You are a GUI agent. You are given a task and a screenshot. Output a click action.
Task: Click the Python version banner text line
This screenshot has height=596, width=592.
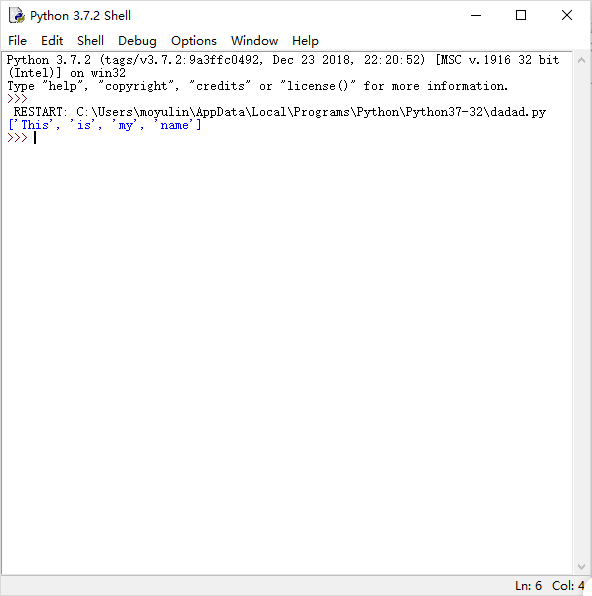pyautogui.click(x=283, y=60)
